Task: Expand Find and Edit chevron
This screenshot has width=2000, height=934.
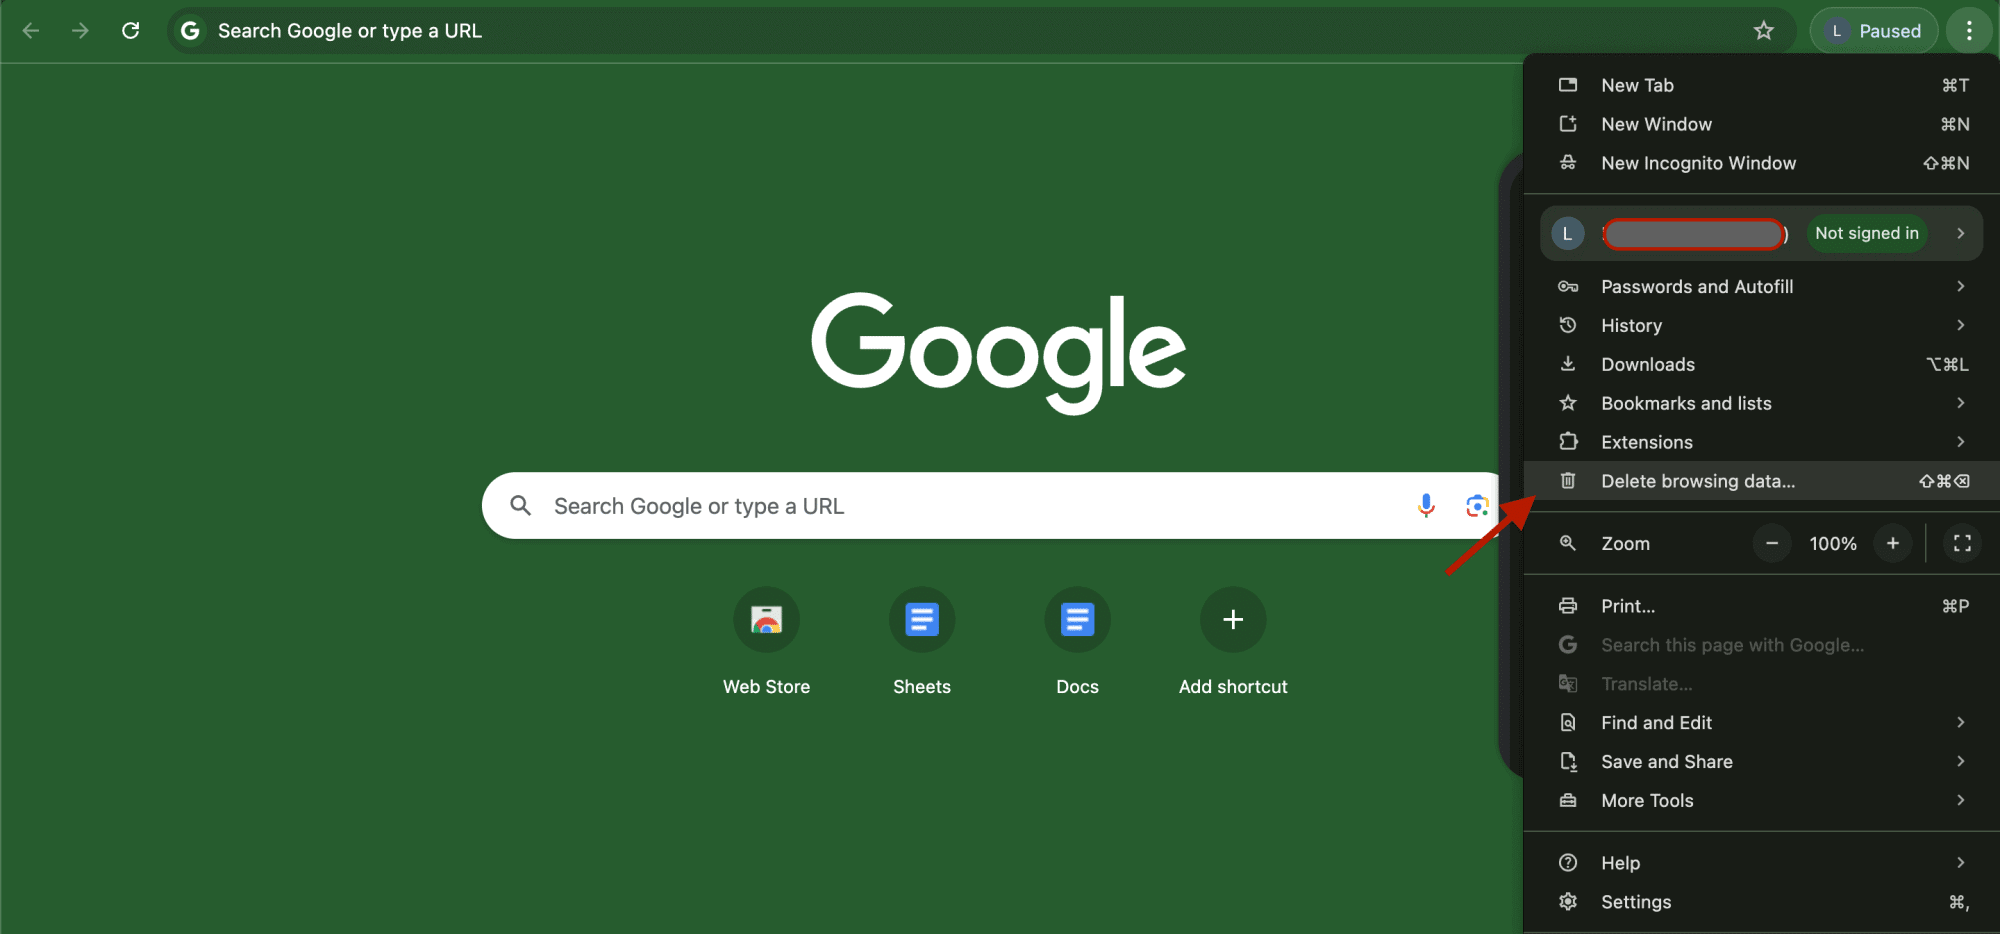Action: [x=1960, y=722]
